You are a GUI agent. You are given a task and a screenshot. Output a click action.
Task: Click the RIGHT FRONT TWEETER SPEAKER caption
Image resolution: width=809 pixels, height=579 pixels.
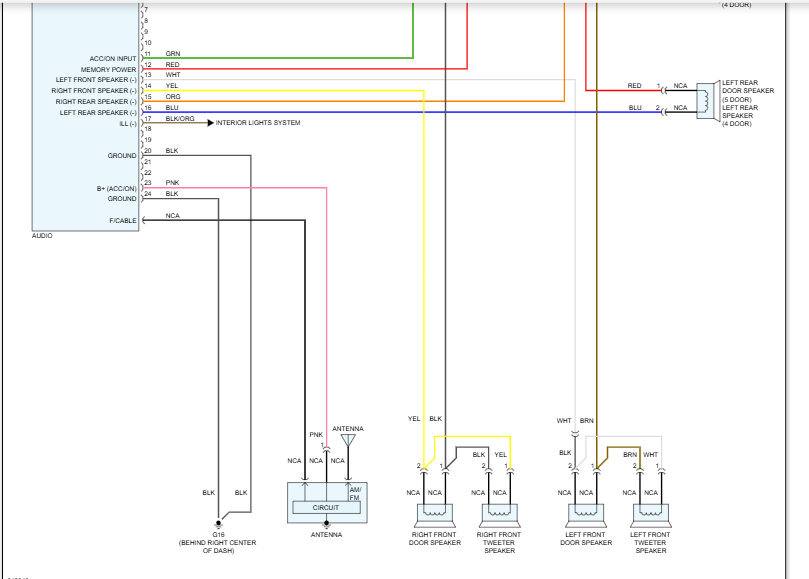click(x=499, y=543)
